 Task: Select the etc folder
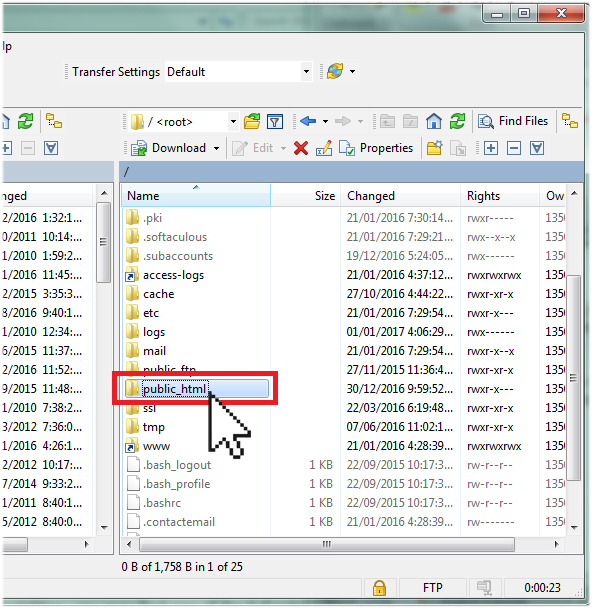(142, 313)
